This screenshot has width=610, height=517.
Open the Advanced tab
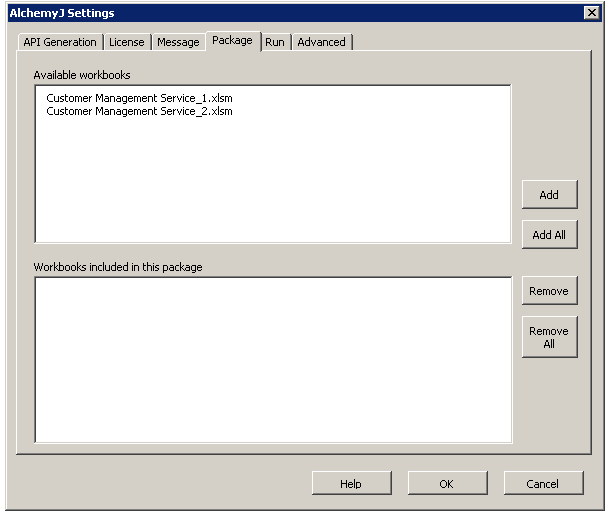coord(321,42)
